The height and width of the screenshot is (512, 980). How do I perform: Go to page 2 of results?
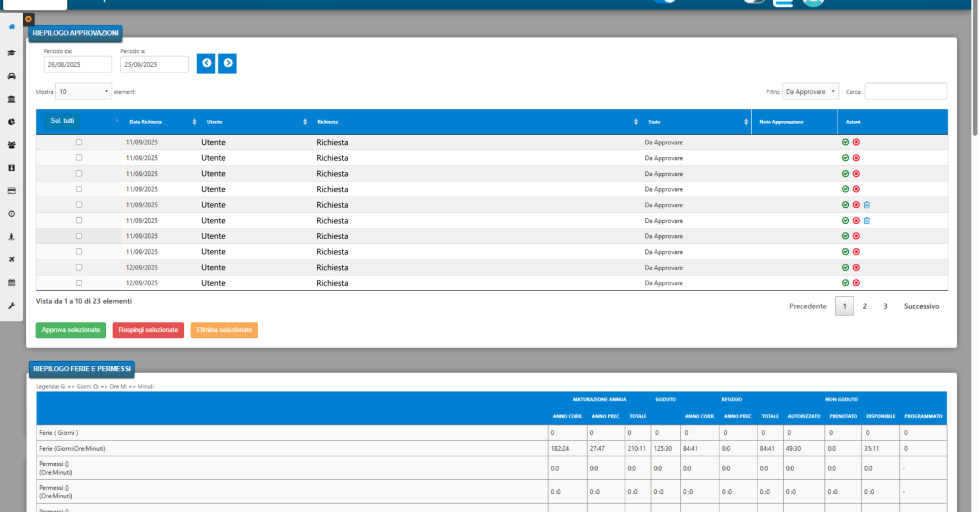click(865, 306)
